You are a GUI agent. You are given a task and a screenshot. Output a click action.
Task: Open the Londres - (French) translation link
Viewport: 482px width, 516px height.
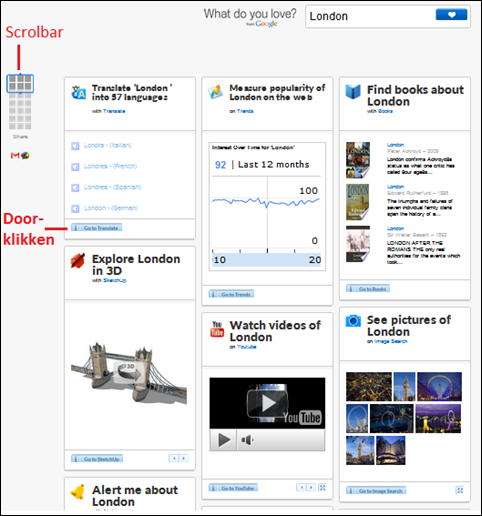(110, 166)
